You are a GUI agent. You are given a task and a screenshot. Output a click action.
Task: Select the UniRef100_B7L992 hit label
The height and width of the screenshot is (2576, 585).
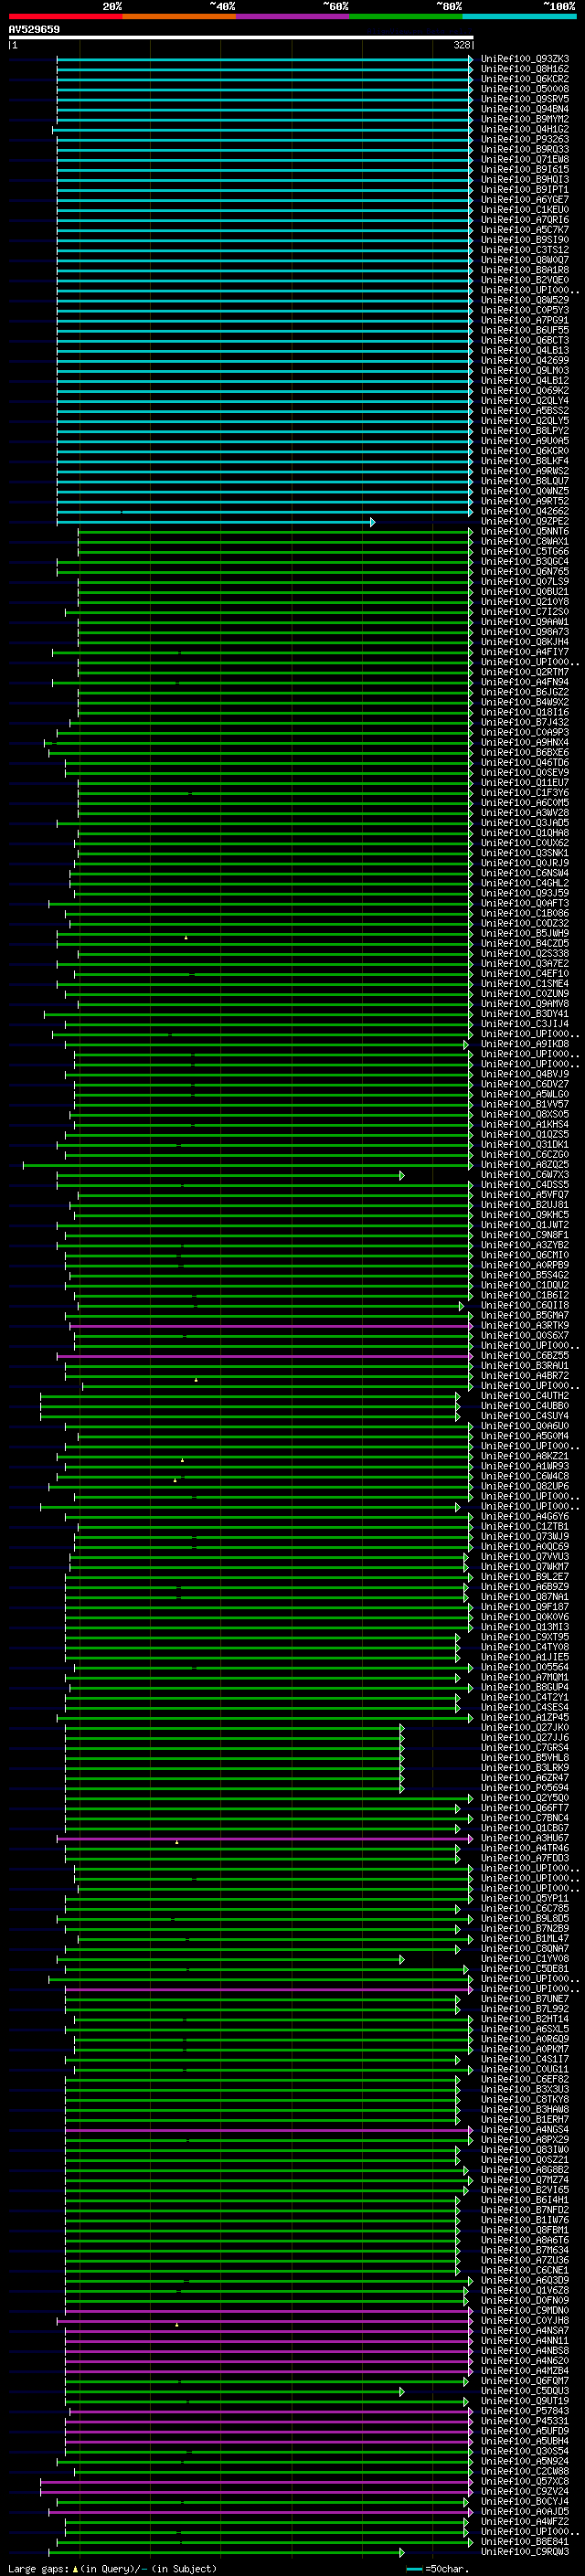pos(525,2010)
